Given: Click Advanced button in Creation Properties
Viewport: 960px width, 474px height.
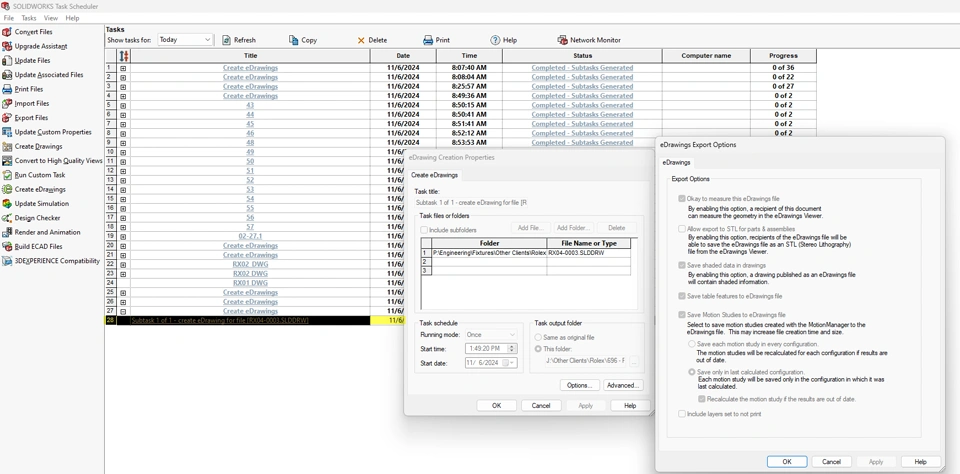Looking at the screenshot, I should (x=623, y=385).
